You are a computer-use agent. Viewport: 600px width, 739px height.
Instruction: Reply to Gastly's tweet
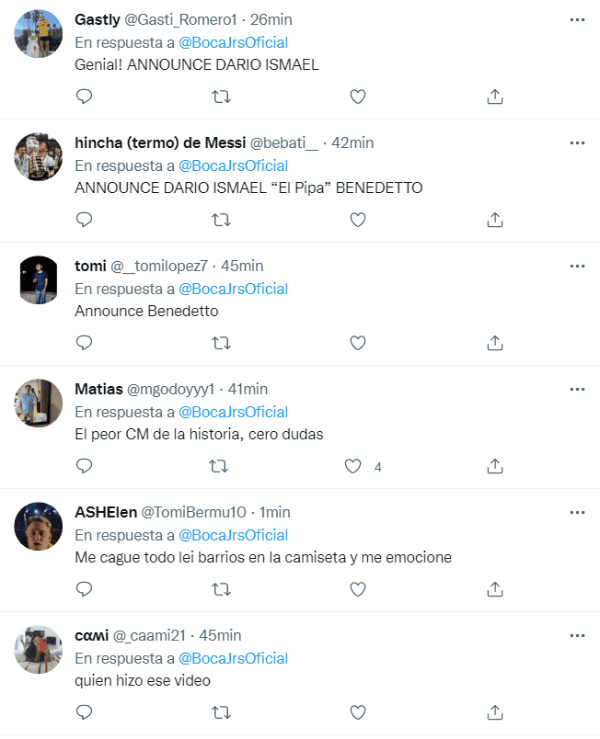point(85,96)
